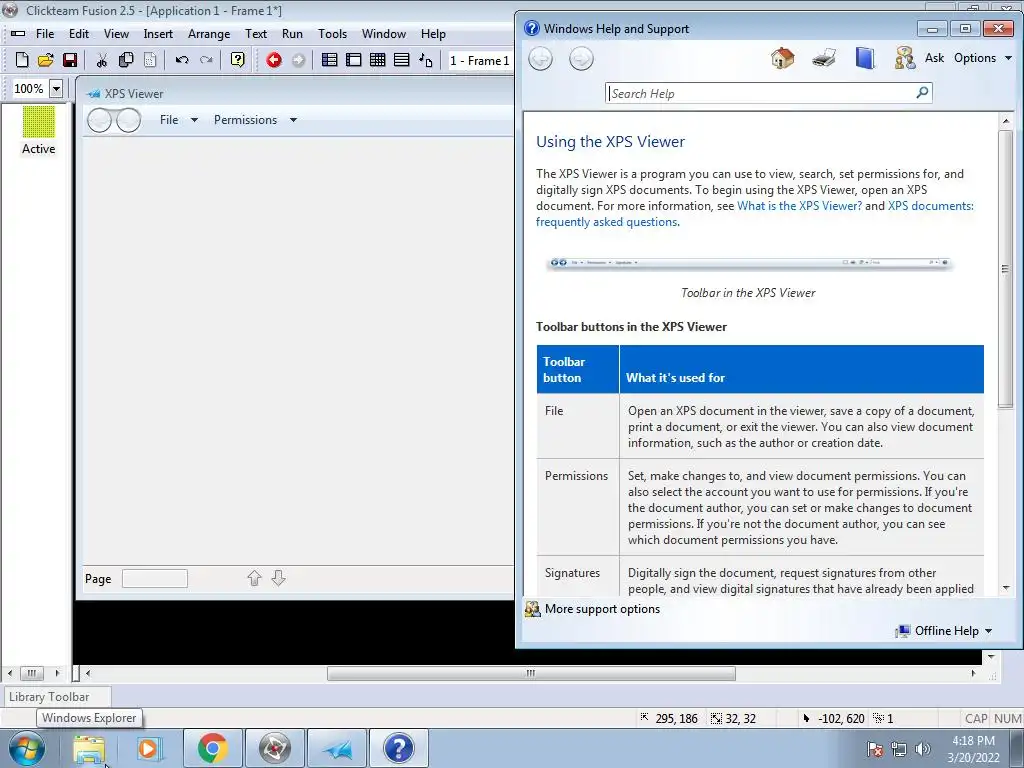Select the yellow Active object swatch
The image size is (1024, 768).
point(39,121)
